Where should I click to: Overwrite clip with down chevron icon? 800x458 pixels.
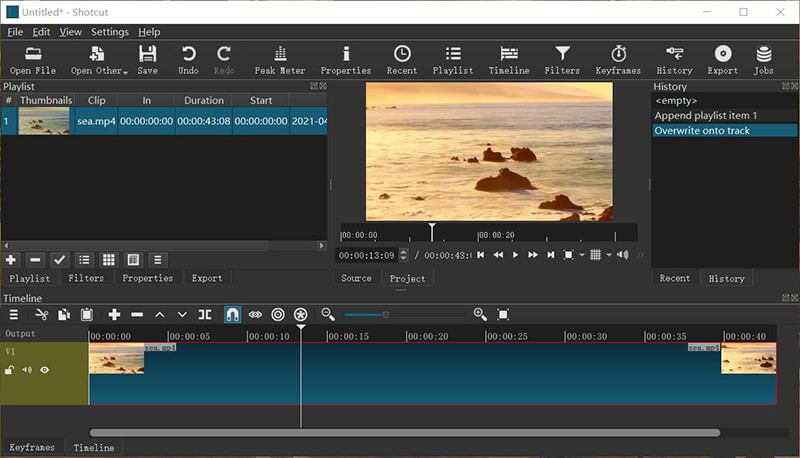[x=182, y=315]
